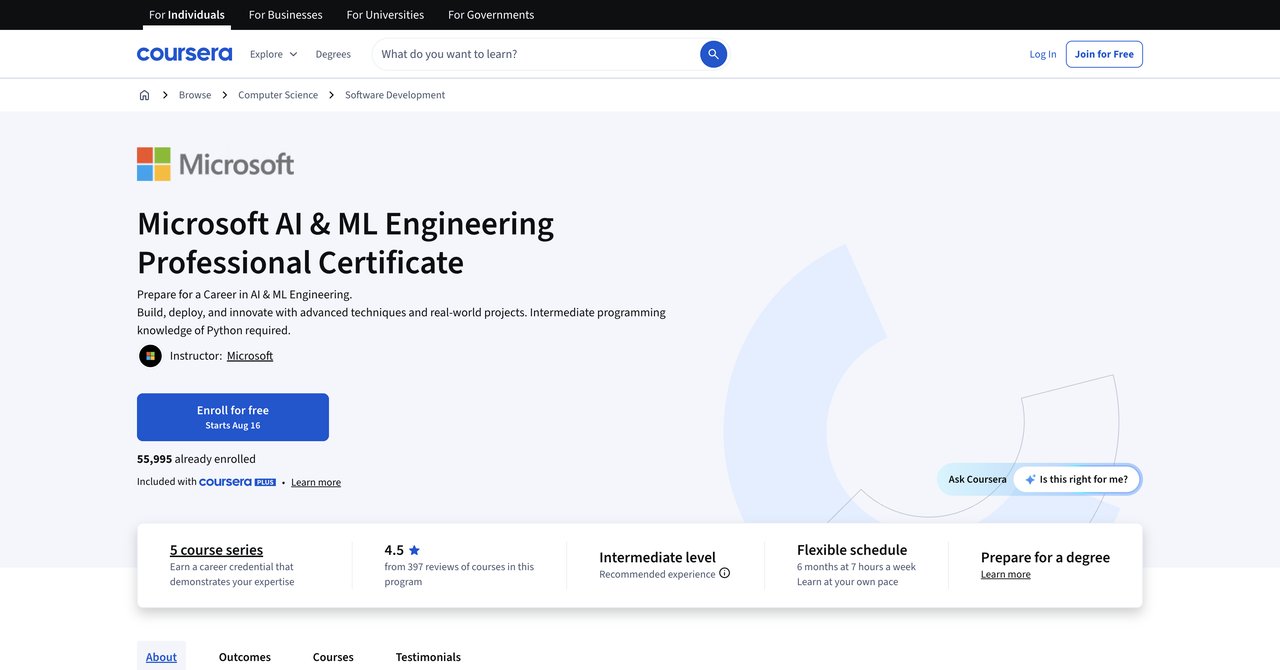Viewport: 1280px width, 670px height.
Task: Click the sparkle icon in right-for-me button
Action: [x=1030, y=479]
